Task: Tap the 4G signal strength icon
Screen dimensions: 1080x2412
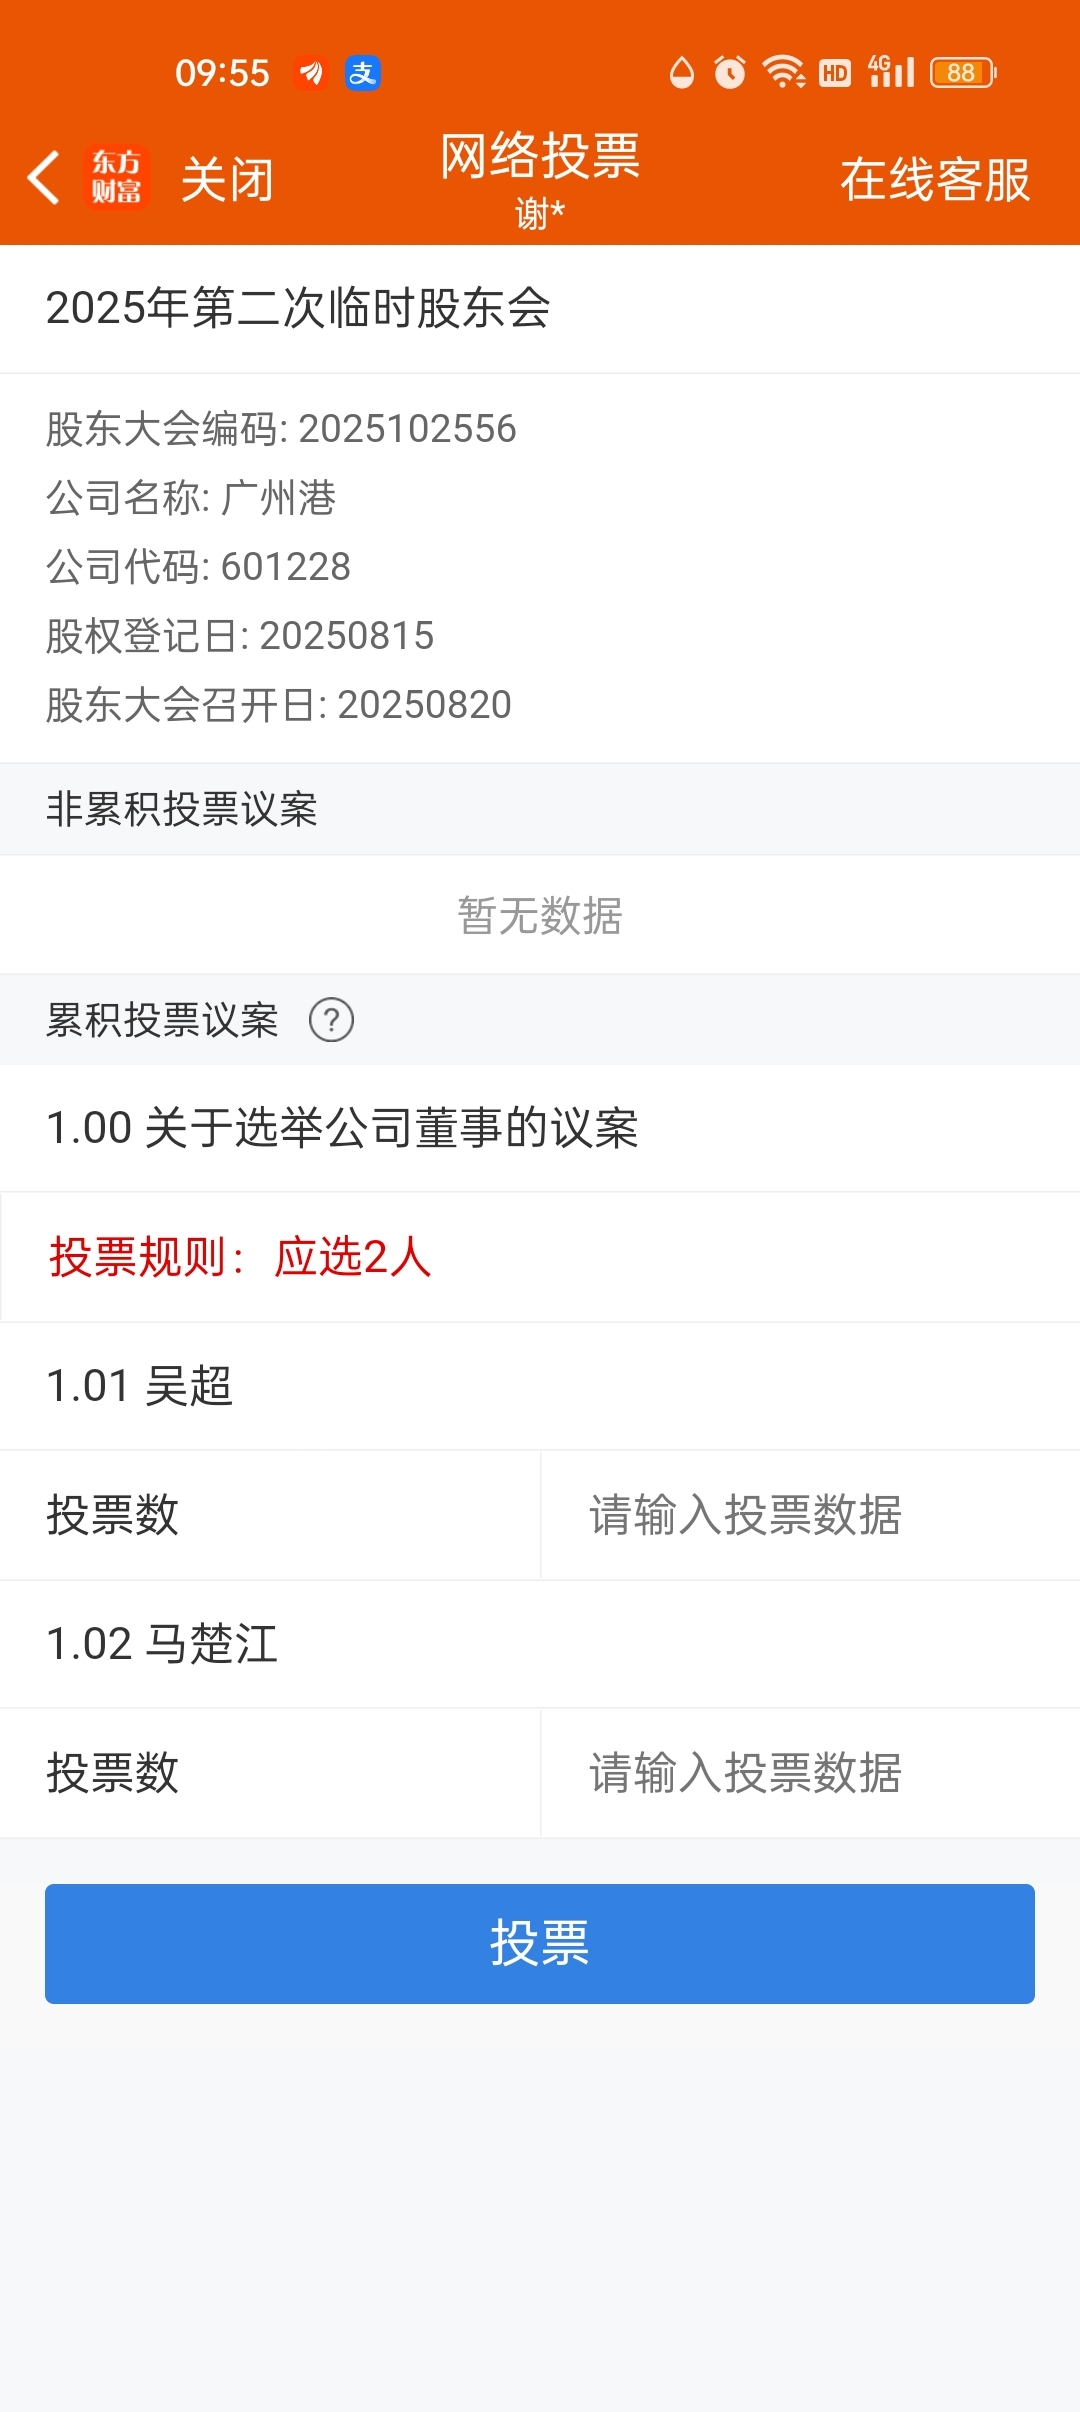Action: (x=891, y=72)
